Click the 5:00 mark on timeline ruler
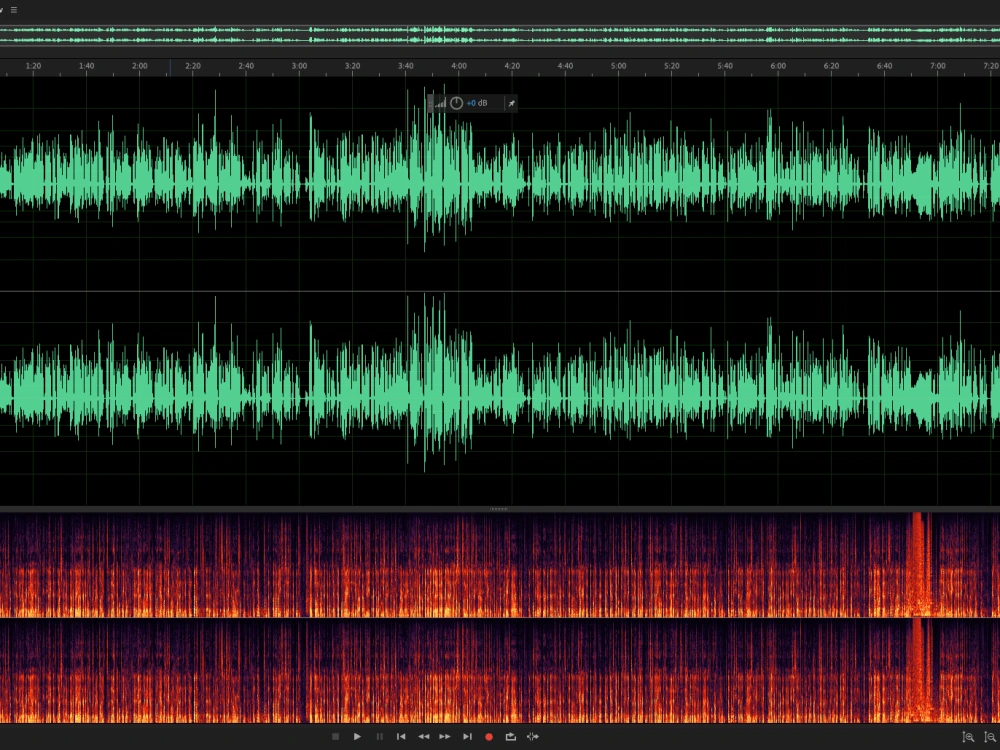The height and width of the screenshot is (750, 1000). (x=618, y=66)
